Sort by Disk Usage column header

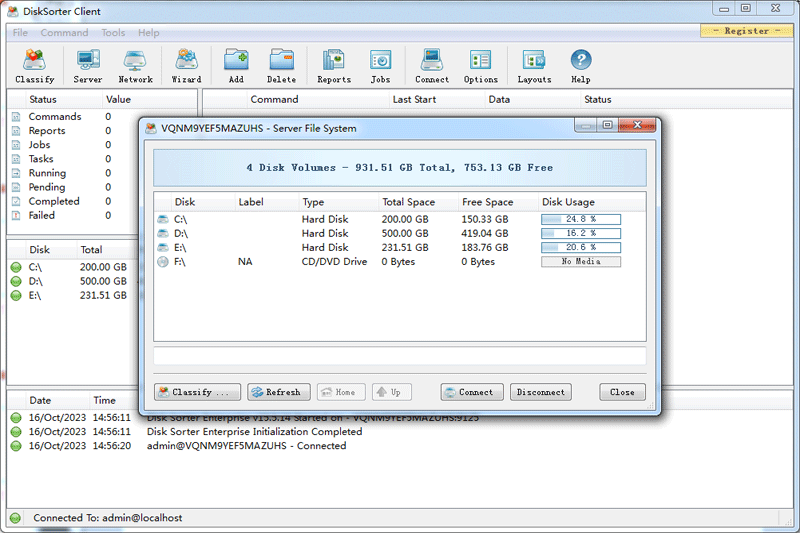coord(591,202)
